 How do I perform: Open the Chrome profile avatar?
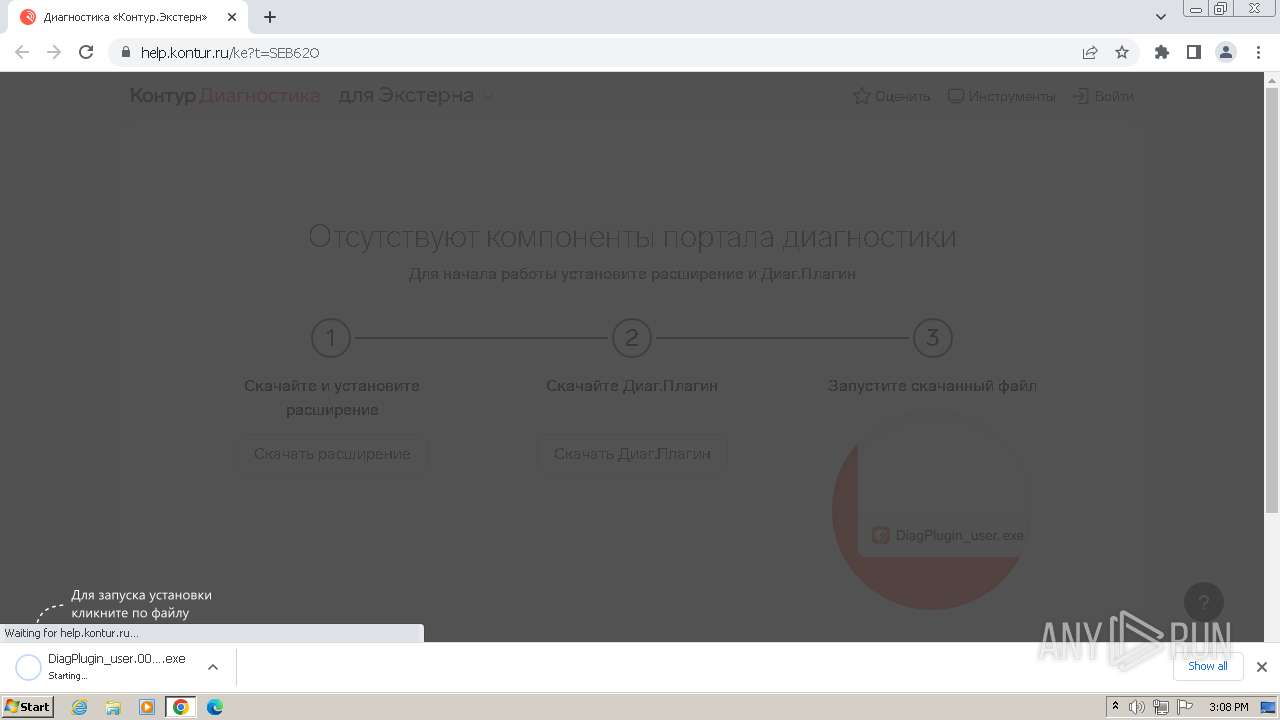(x=1225, y=52)
